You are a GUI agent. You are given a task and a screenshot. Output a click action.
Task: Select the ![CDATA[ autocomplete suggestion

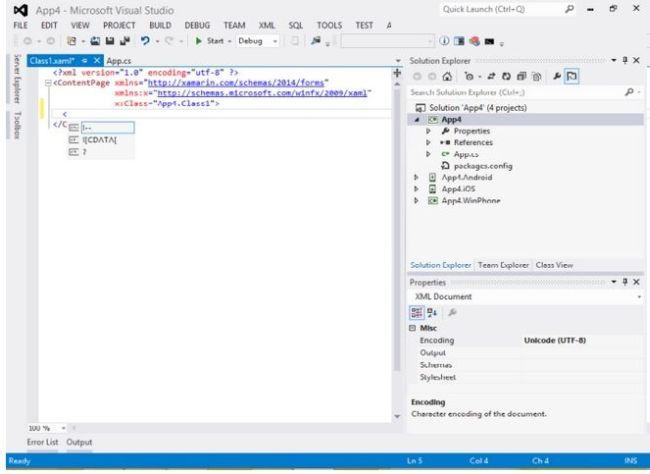click(x=101, y=140)
